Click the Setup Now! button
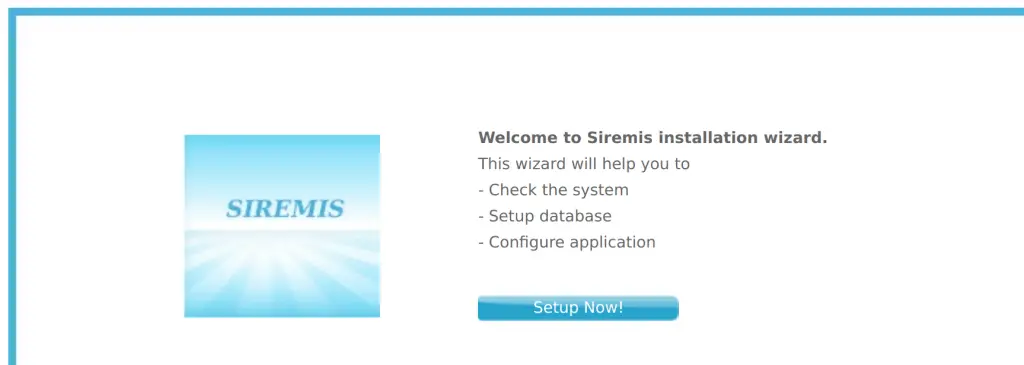The image size is (1024, 365). [x=578, y=308]
